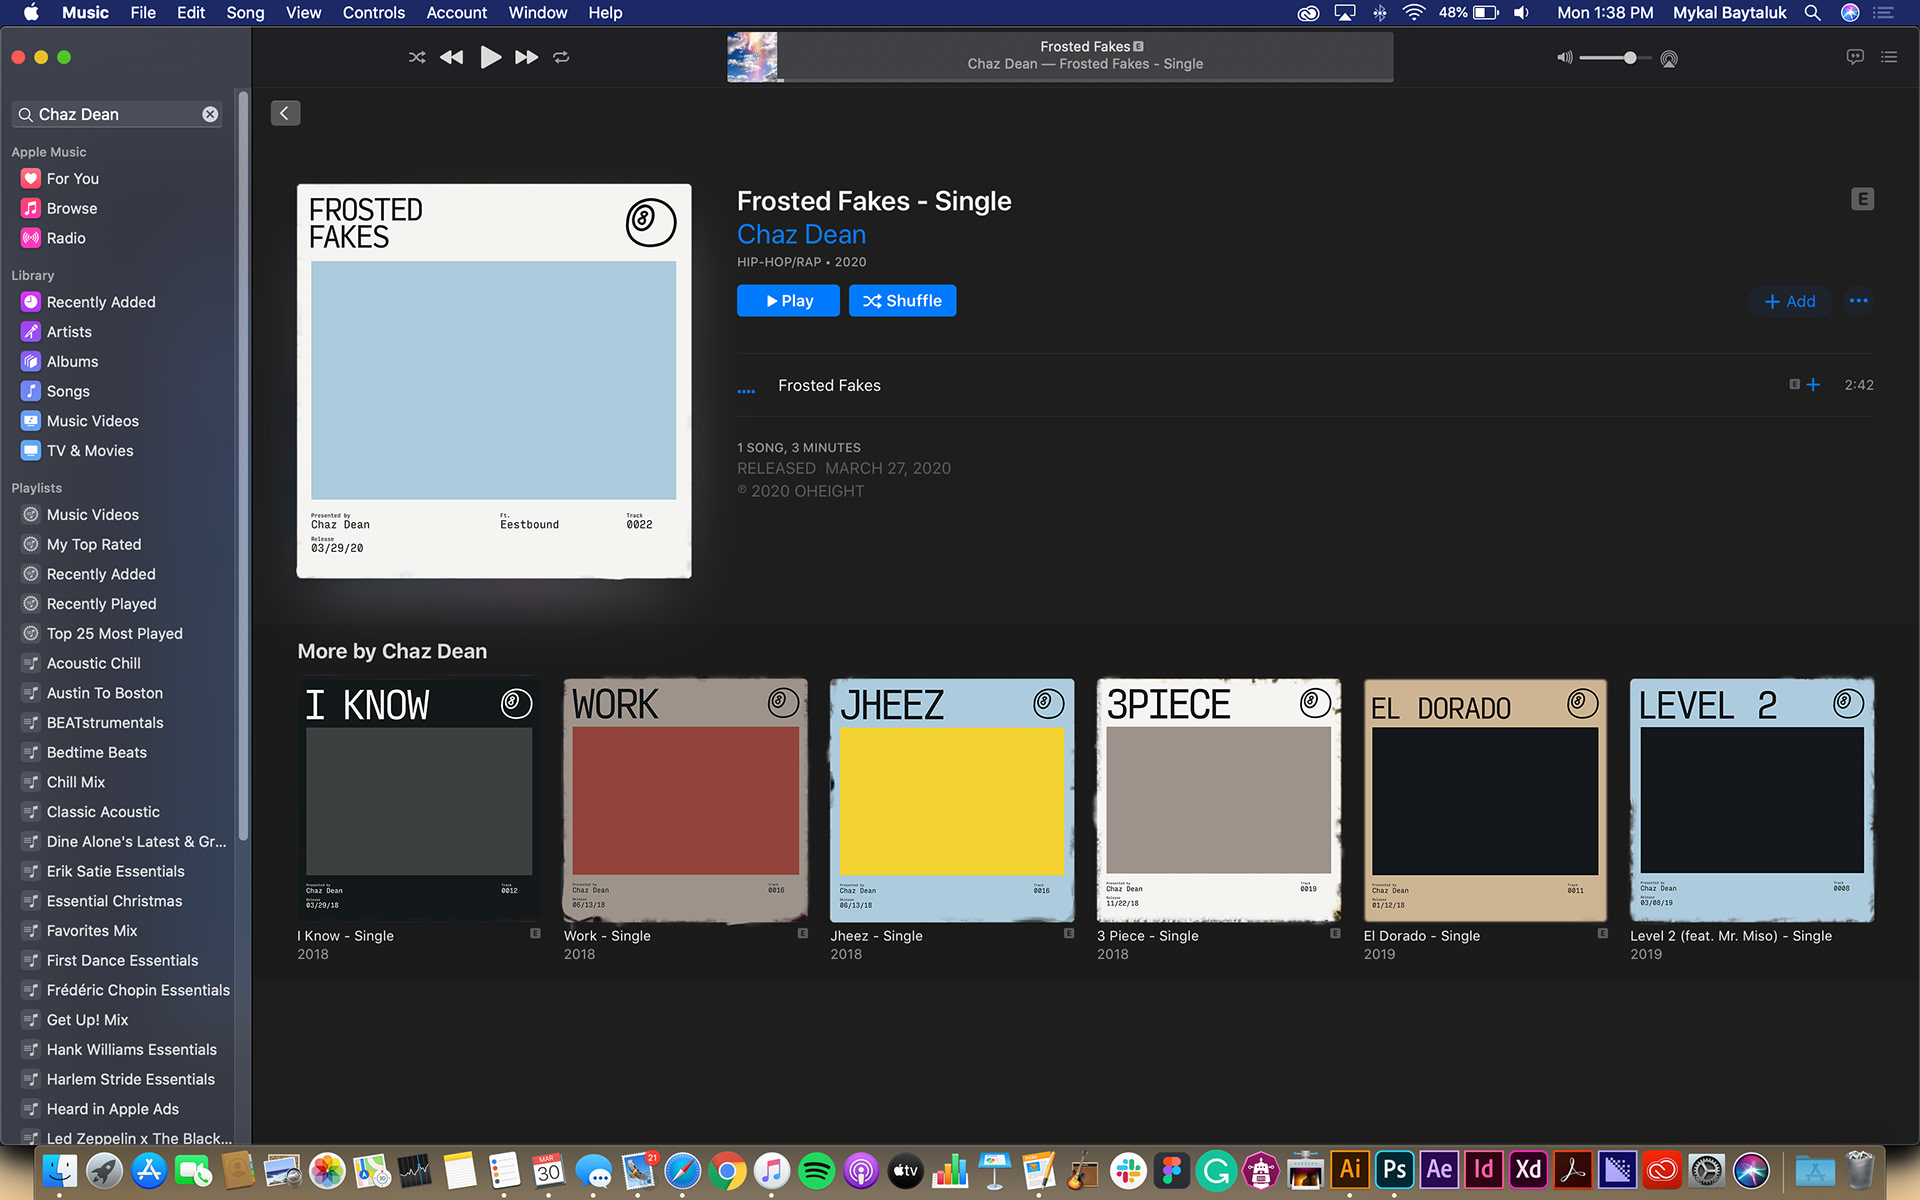Click the Frosted Fakes album artwork
The height and width of the screenshot is (1200, 1920).
(x=494, y=381)
